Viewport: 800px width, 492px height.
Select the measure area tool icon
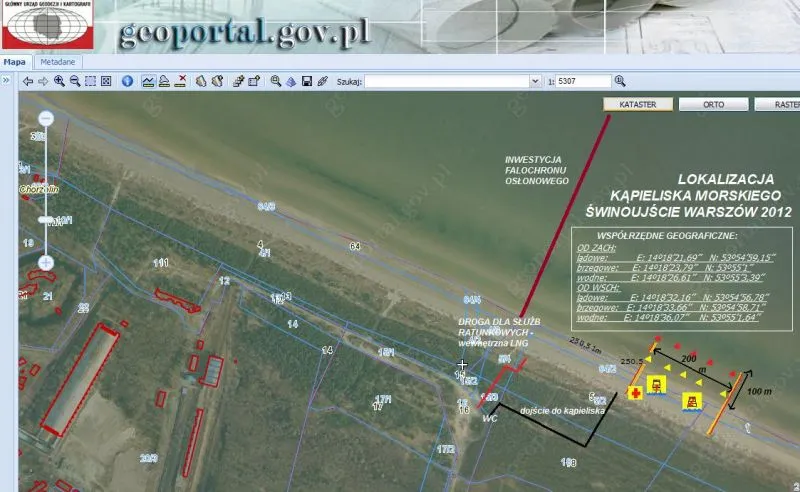(x=164, y=81)
